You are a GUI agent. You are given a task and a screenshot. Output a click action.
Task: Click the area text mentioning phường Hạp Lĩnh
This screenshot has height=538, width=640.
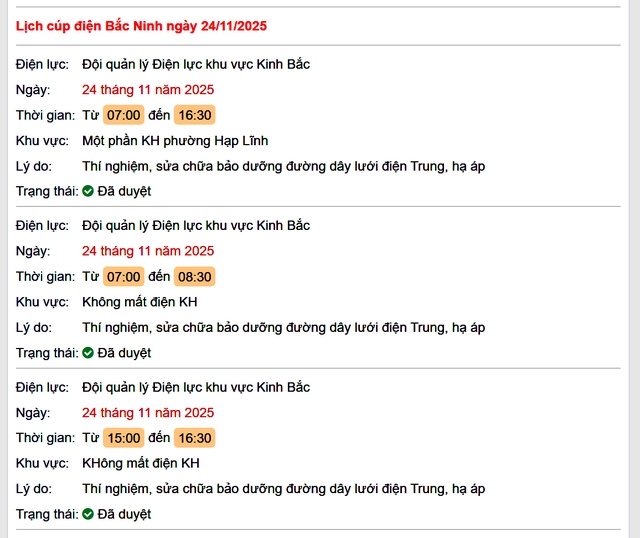[x=175, y=141]
